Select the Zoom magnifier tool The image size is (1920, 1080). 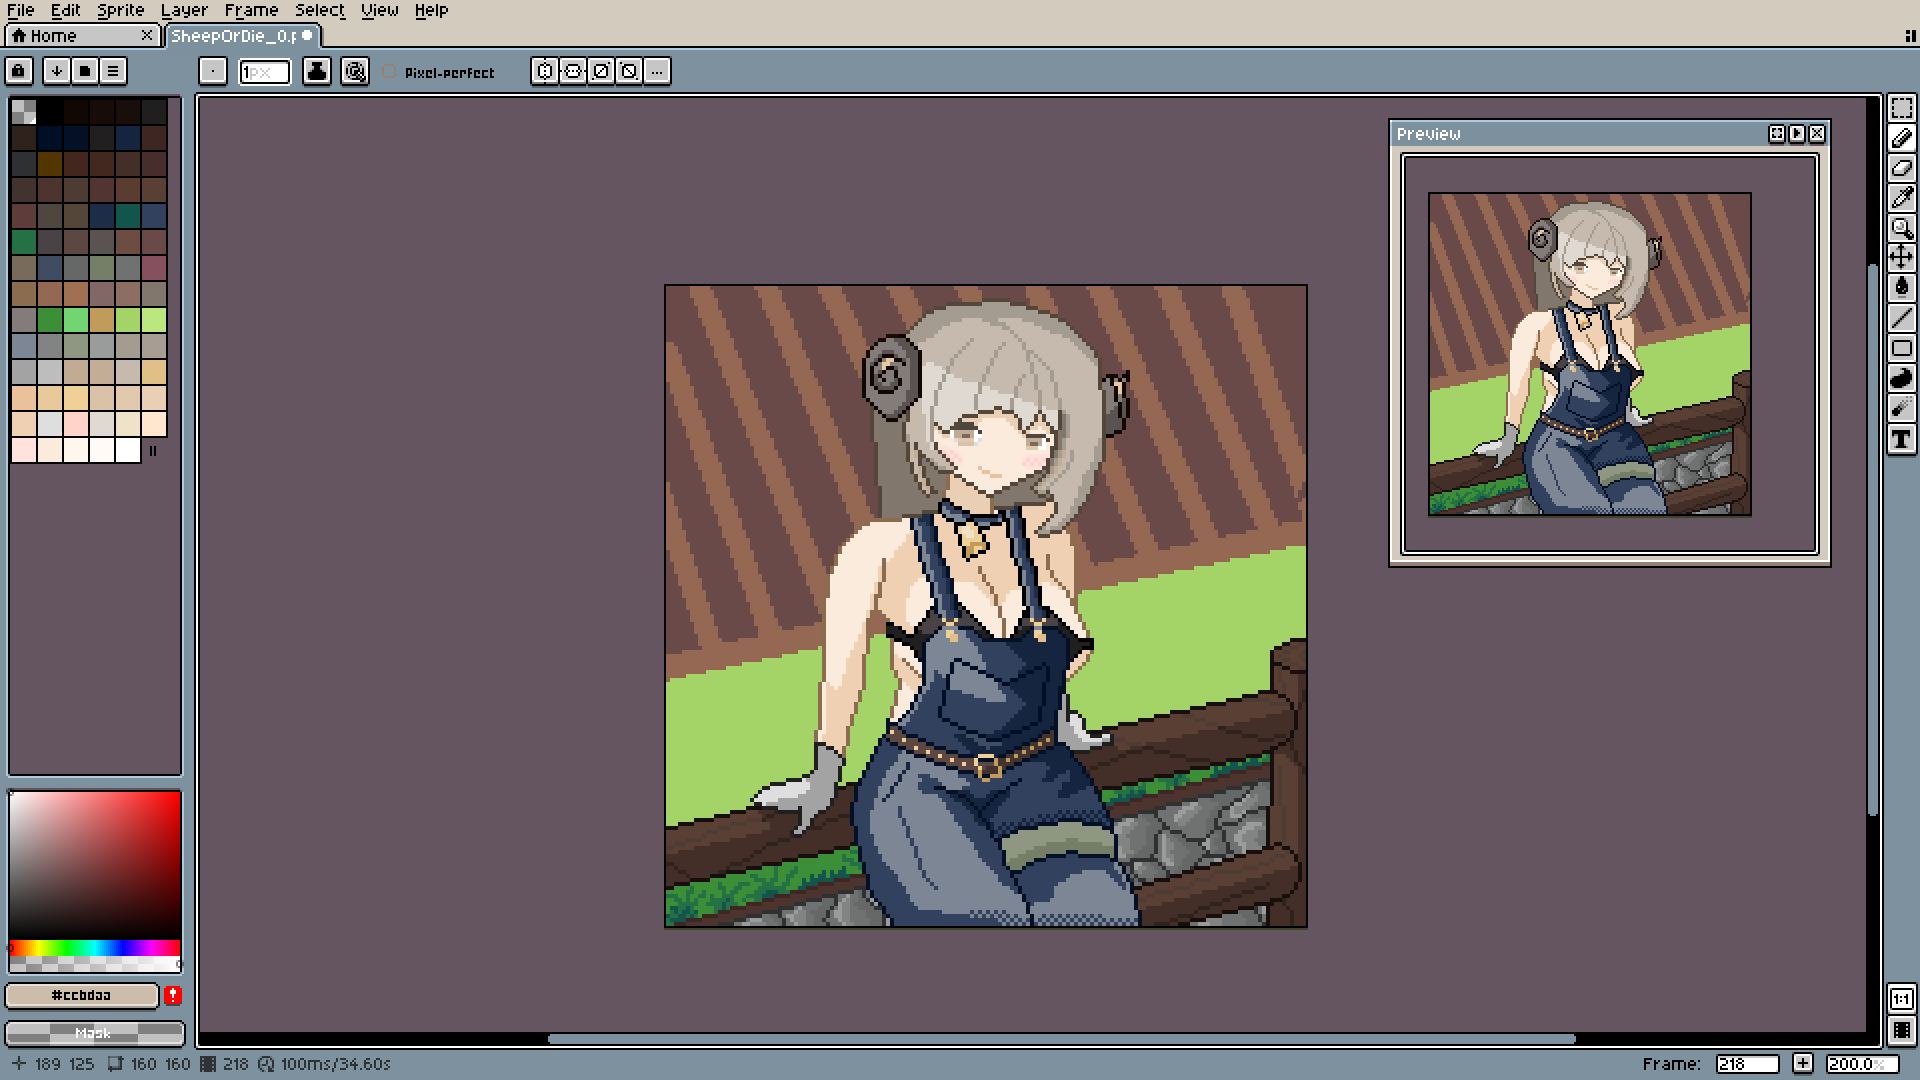[1901, 228]
